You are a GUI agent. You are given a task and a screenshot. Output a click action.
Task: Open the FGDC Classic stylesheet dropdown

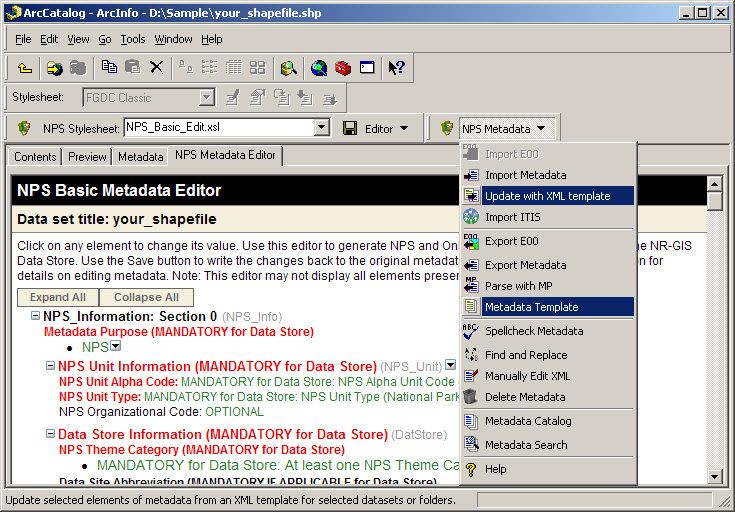[206, 98]
